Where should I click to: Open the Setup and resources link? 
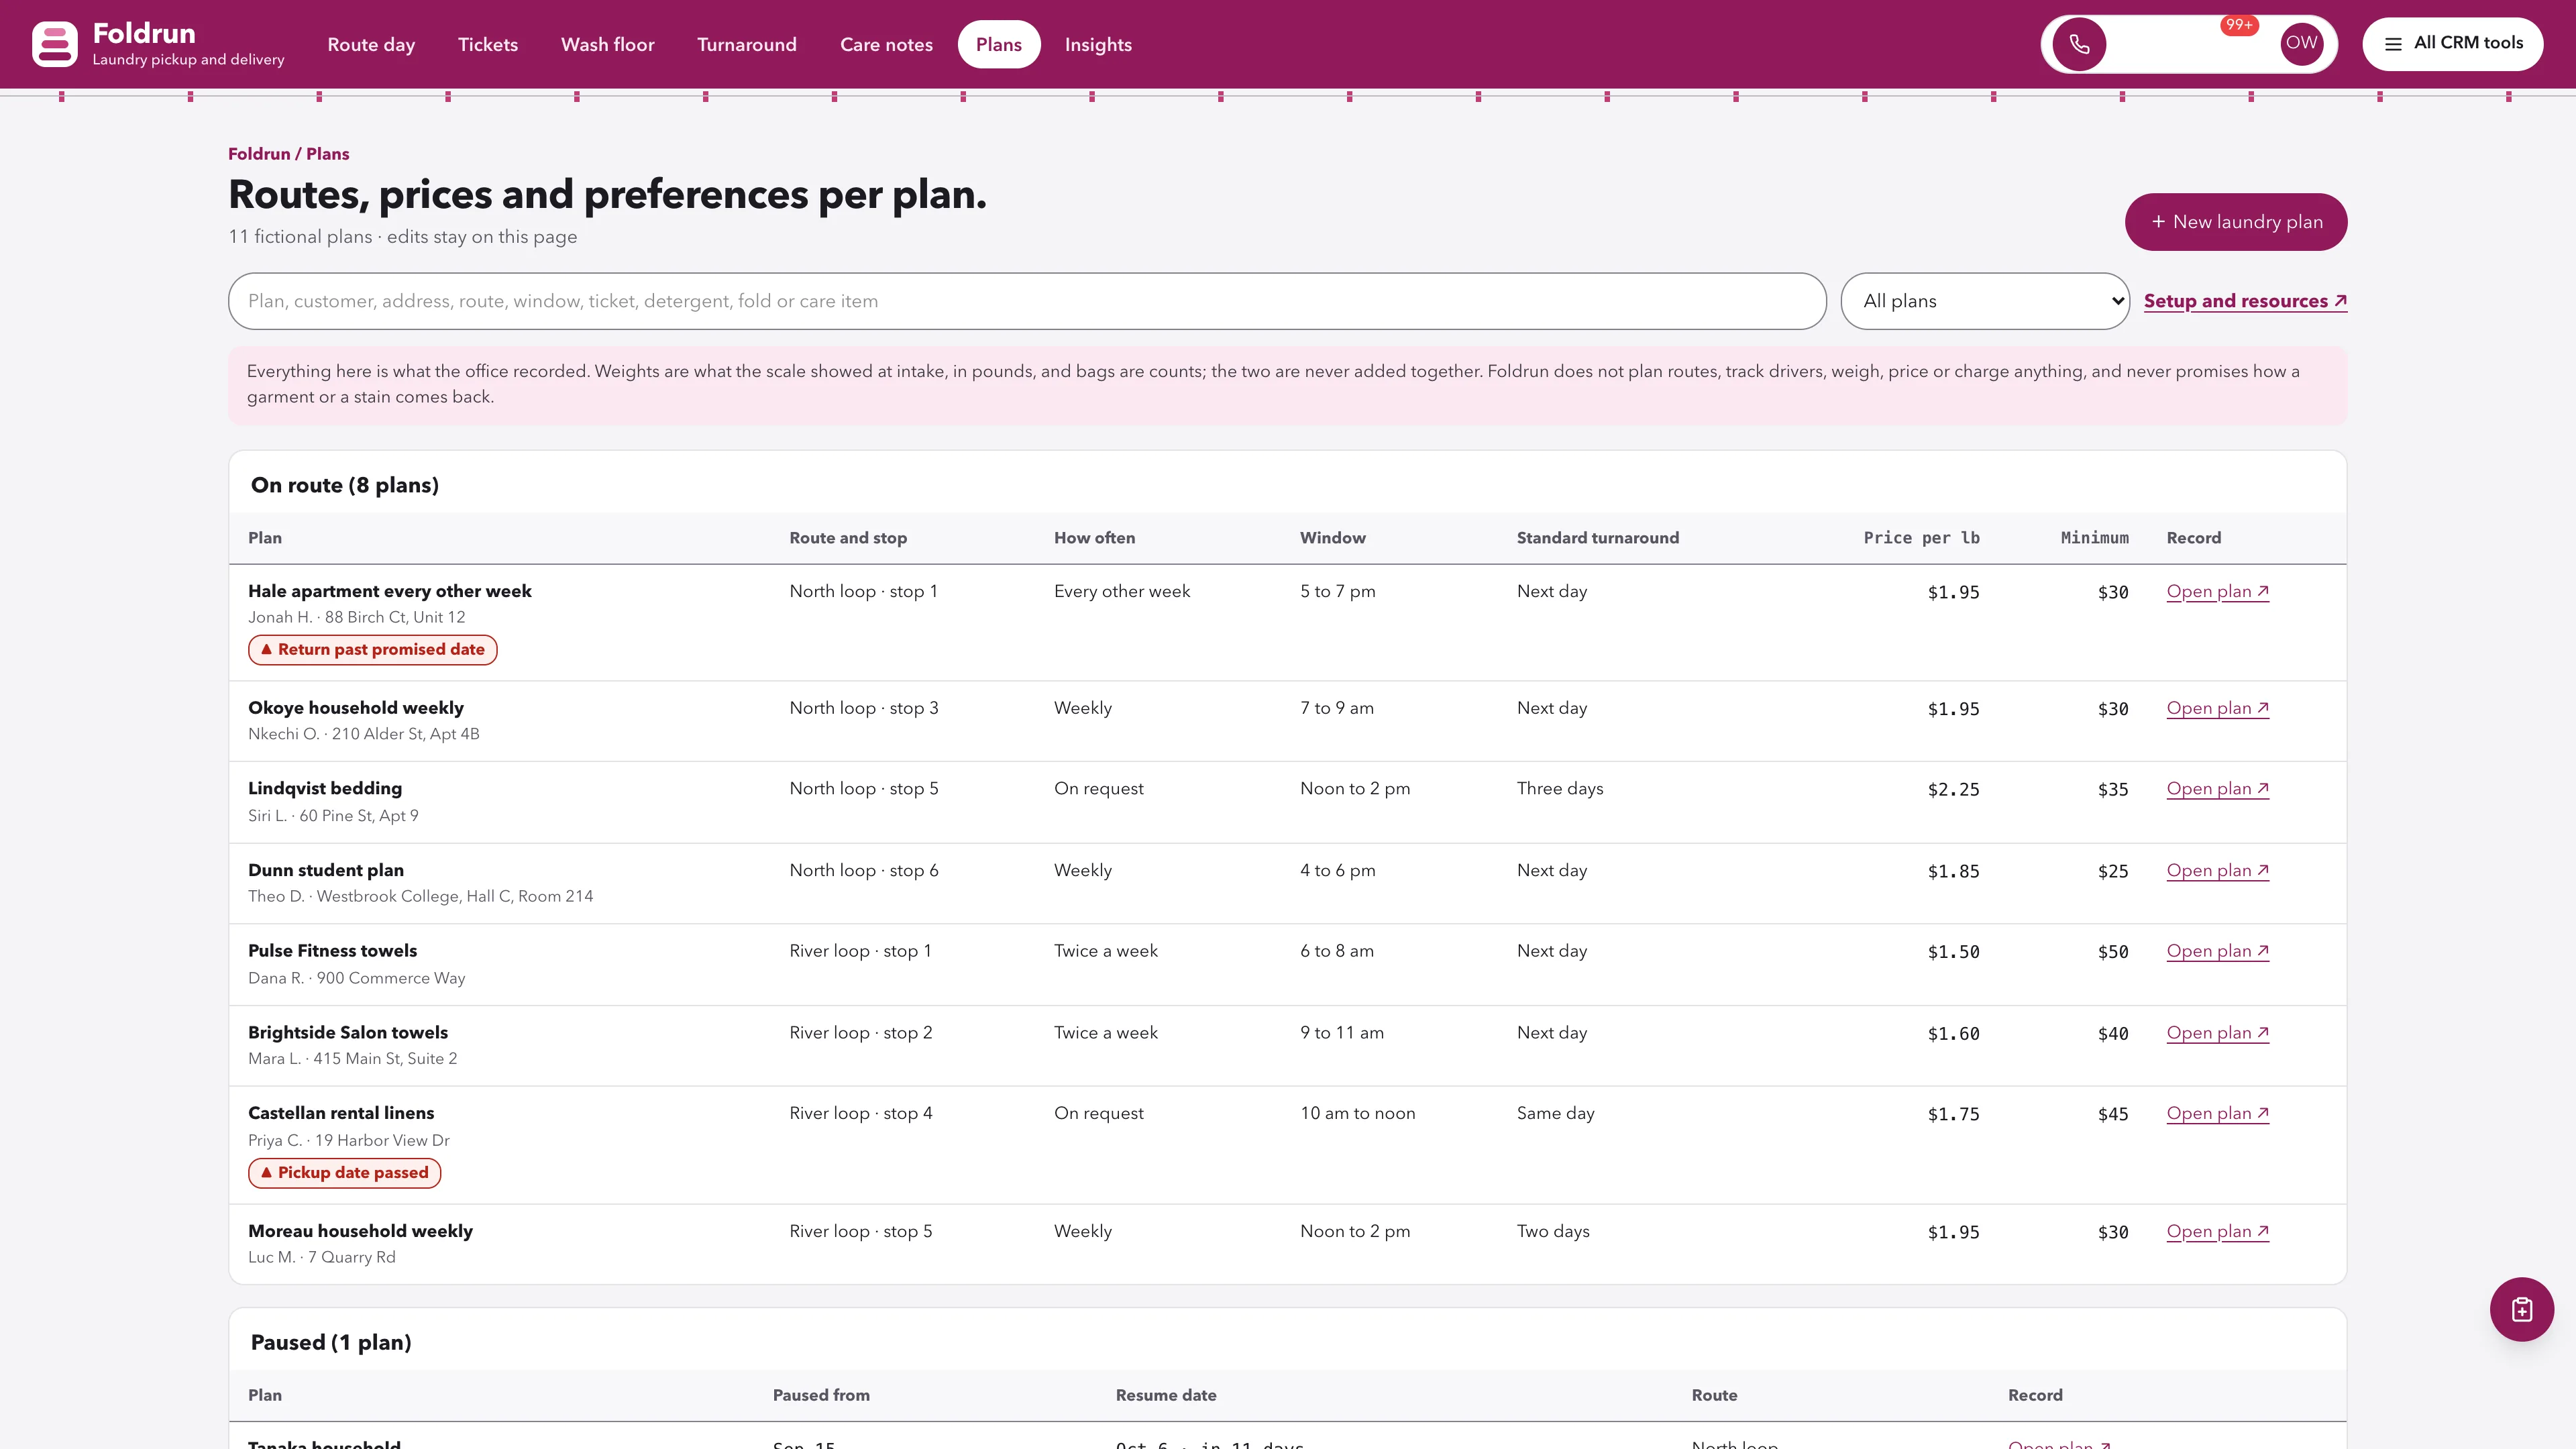pos(2245,301)
